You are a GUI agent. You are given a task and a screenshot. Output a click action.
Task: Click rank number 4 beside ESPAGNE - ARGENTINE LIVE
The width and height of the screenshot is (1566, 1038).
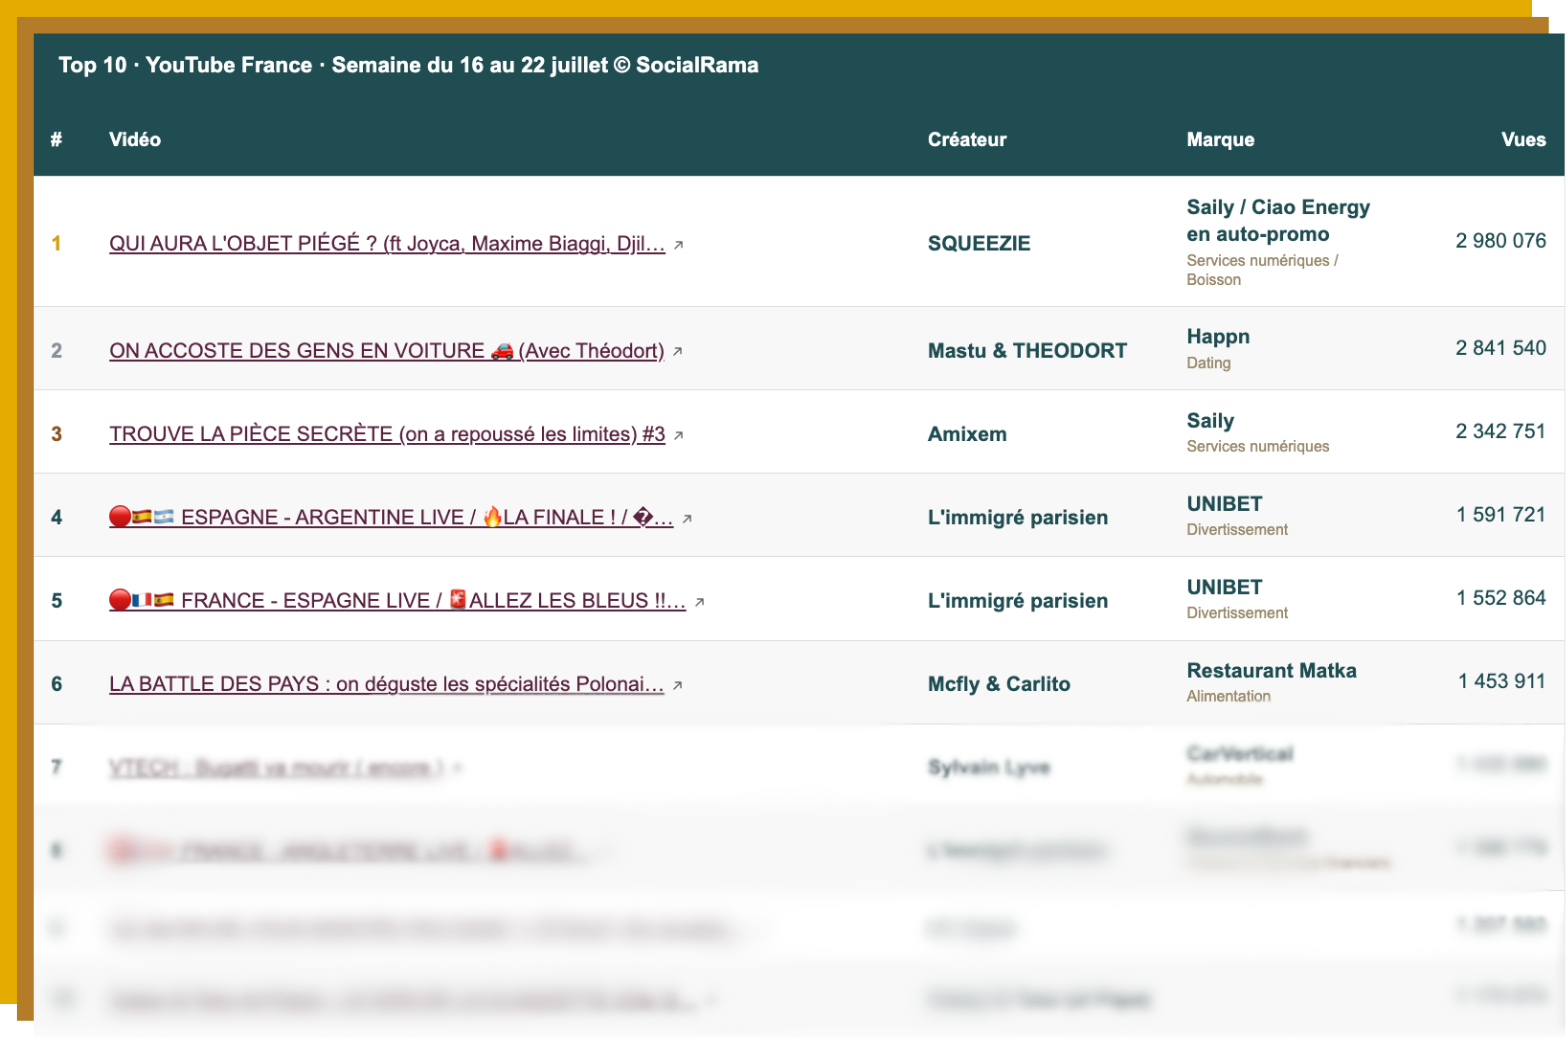pos(56,517)
